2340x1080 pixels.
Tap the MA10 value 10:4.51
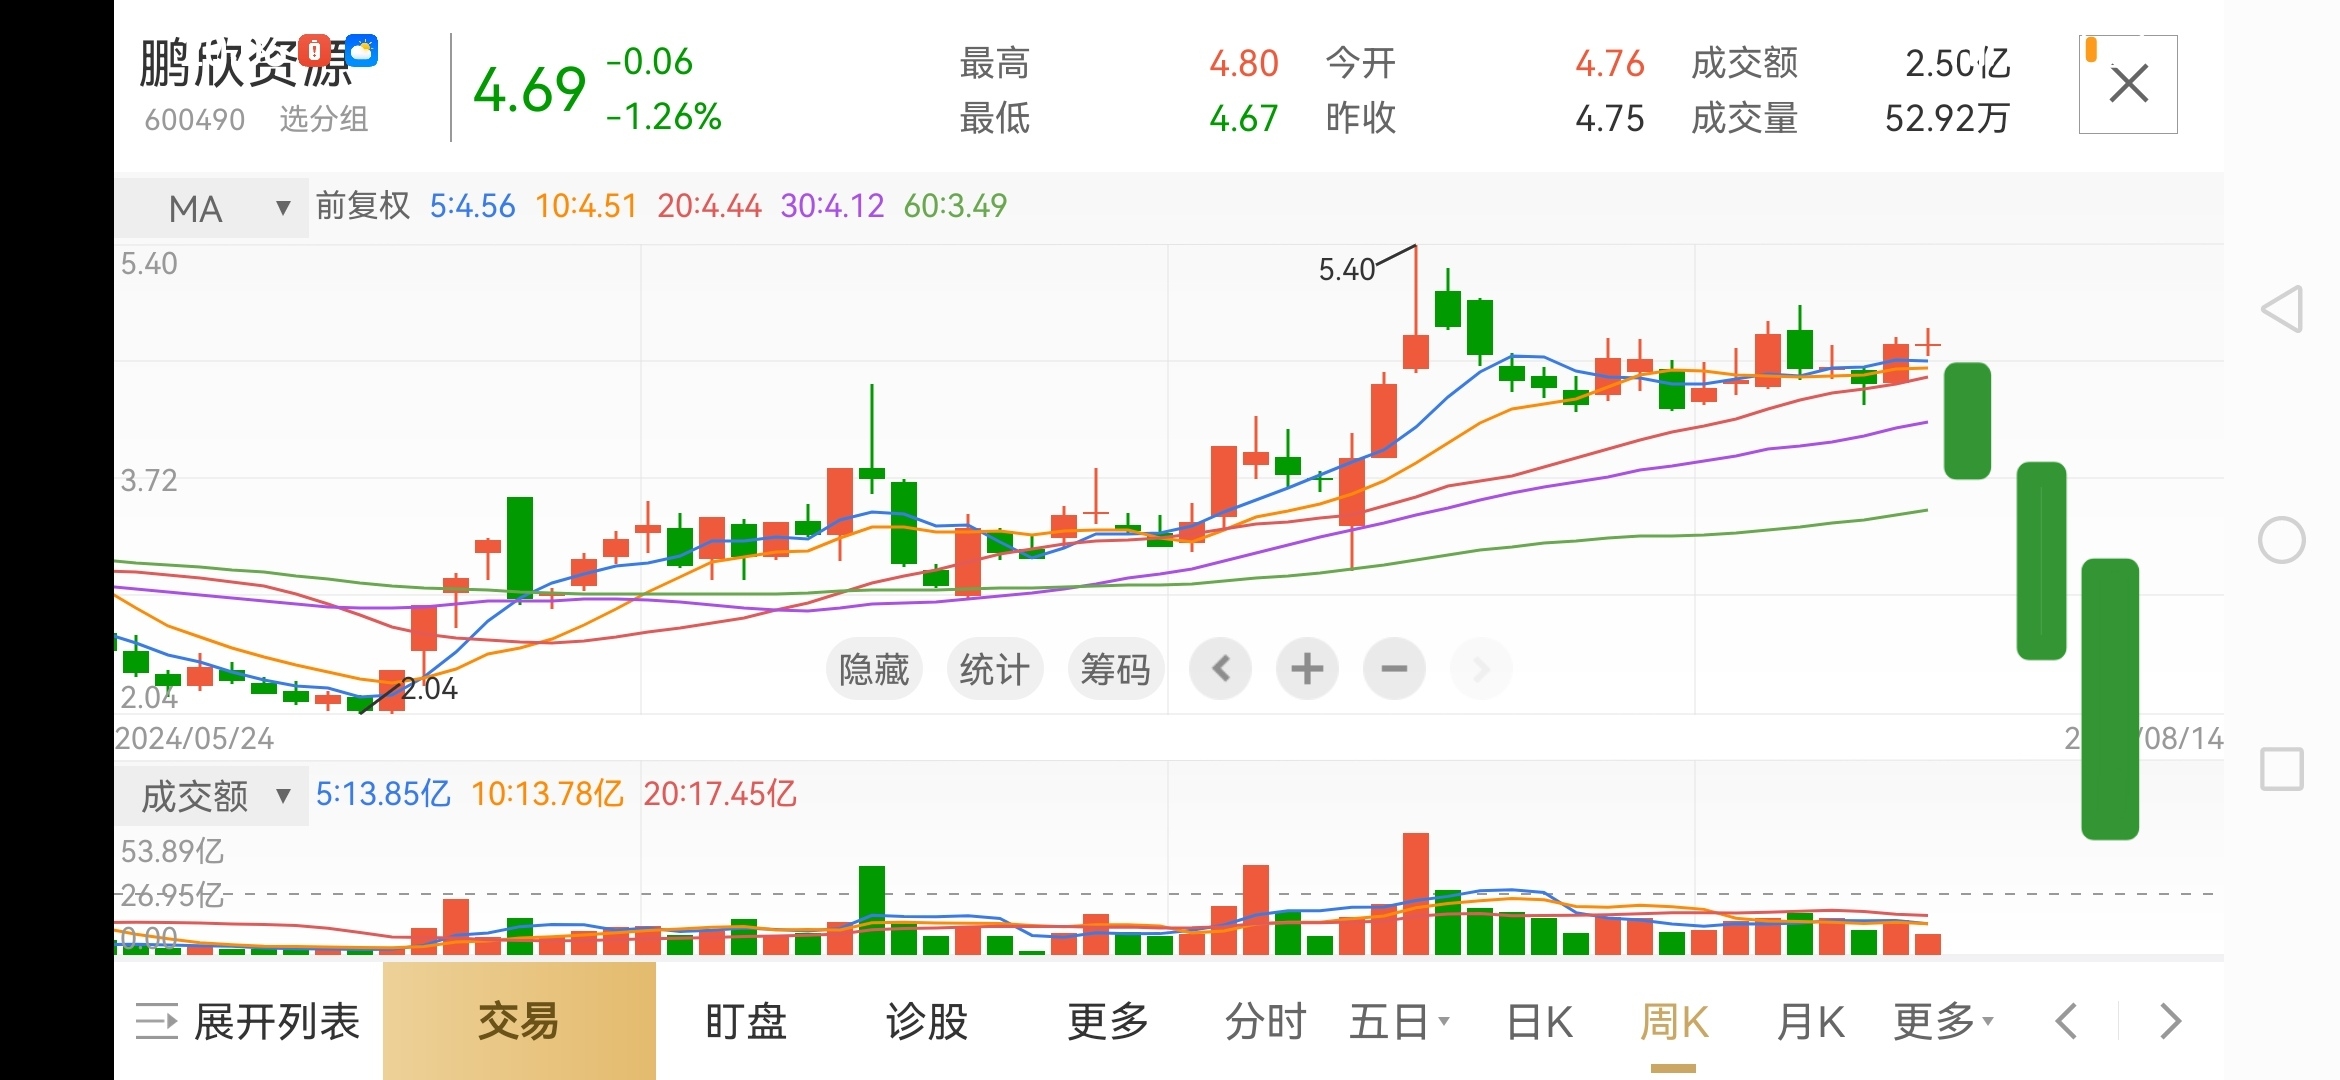(x=586, y=206)
